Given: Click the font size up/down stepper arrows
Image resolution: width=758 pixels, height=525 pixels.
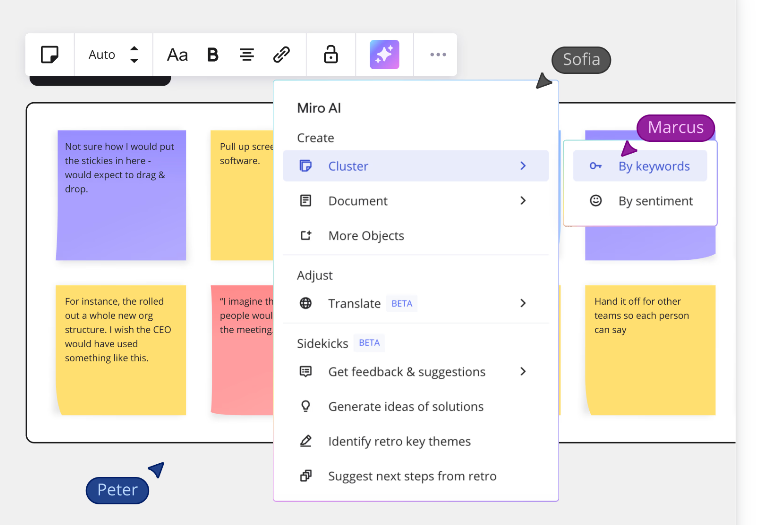Looking at the screenshot, I should pos(134,55).
